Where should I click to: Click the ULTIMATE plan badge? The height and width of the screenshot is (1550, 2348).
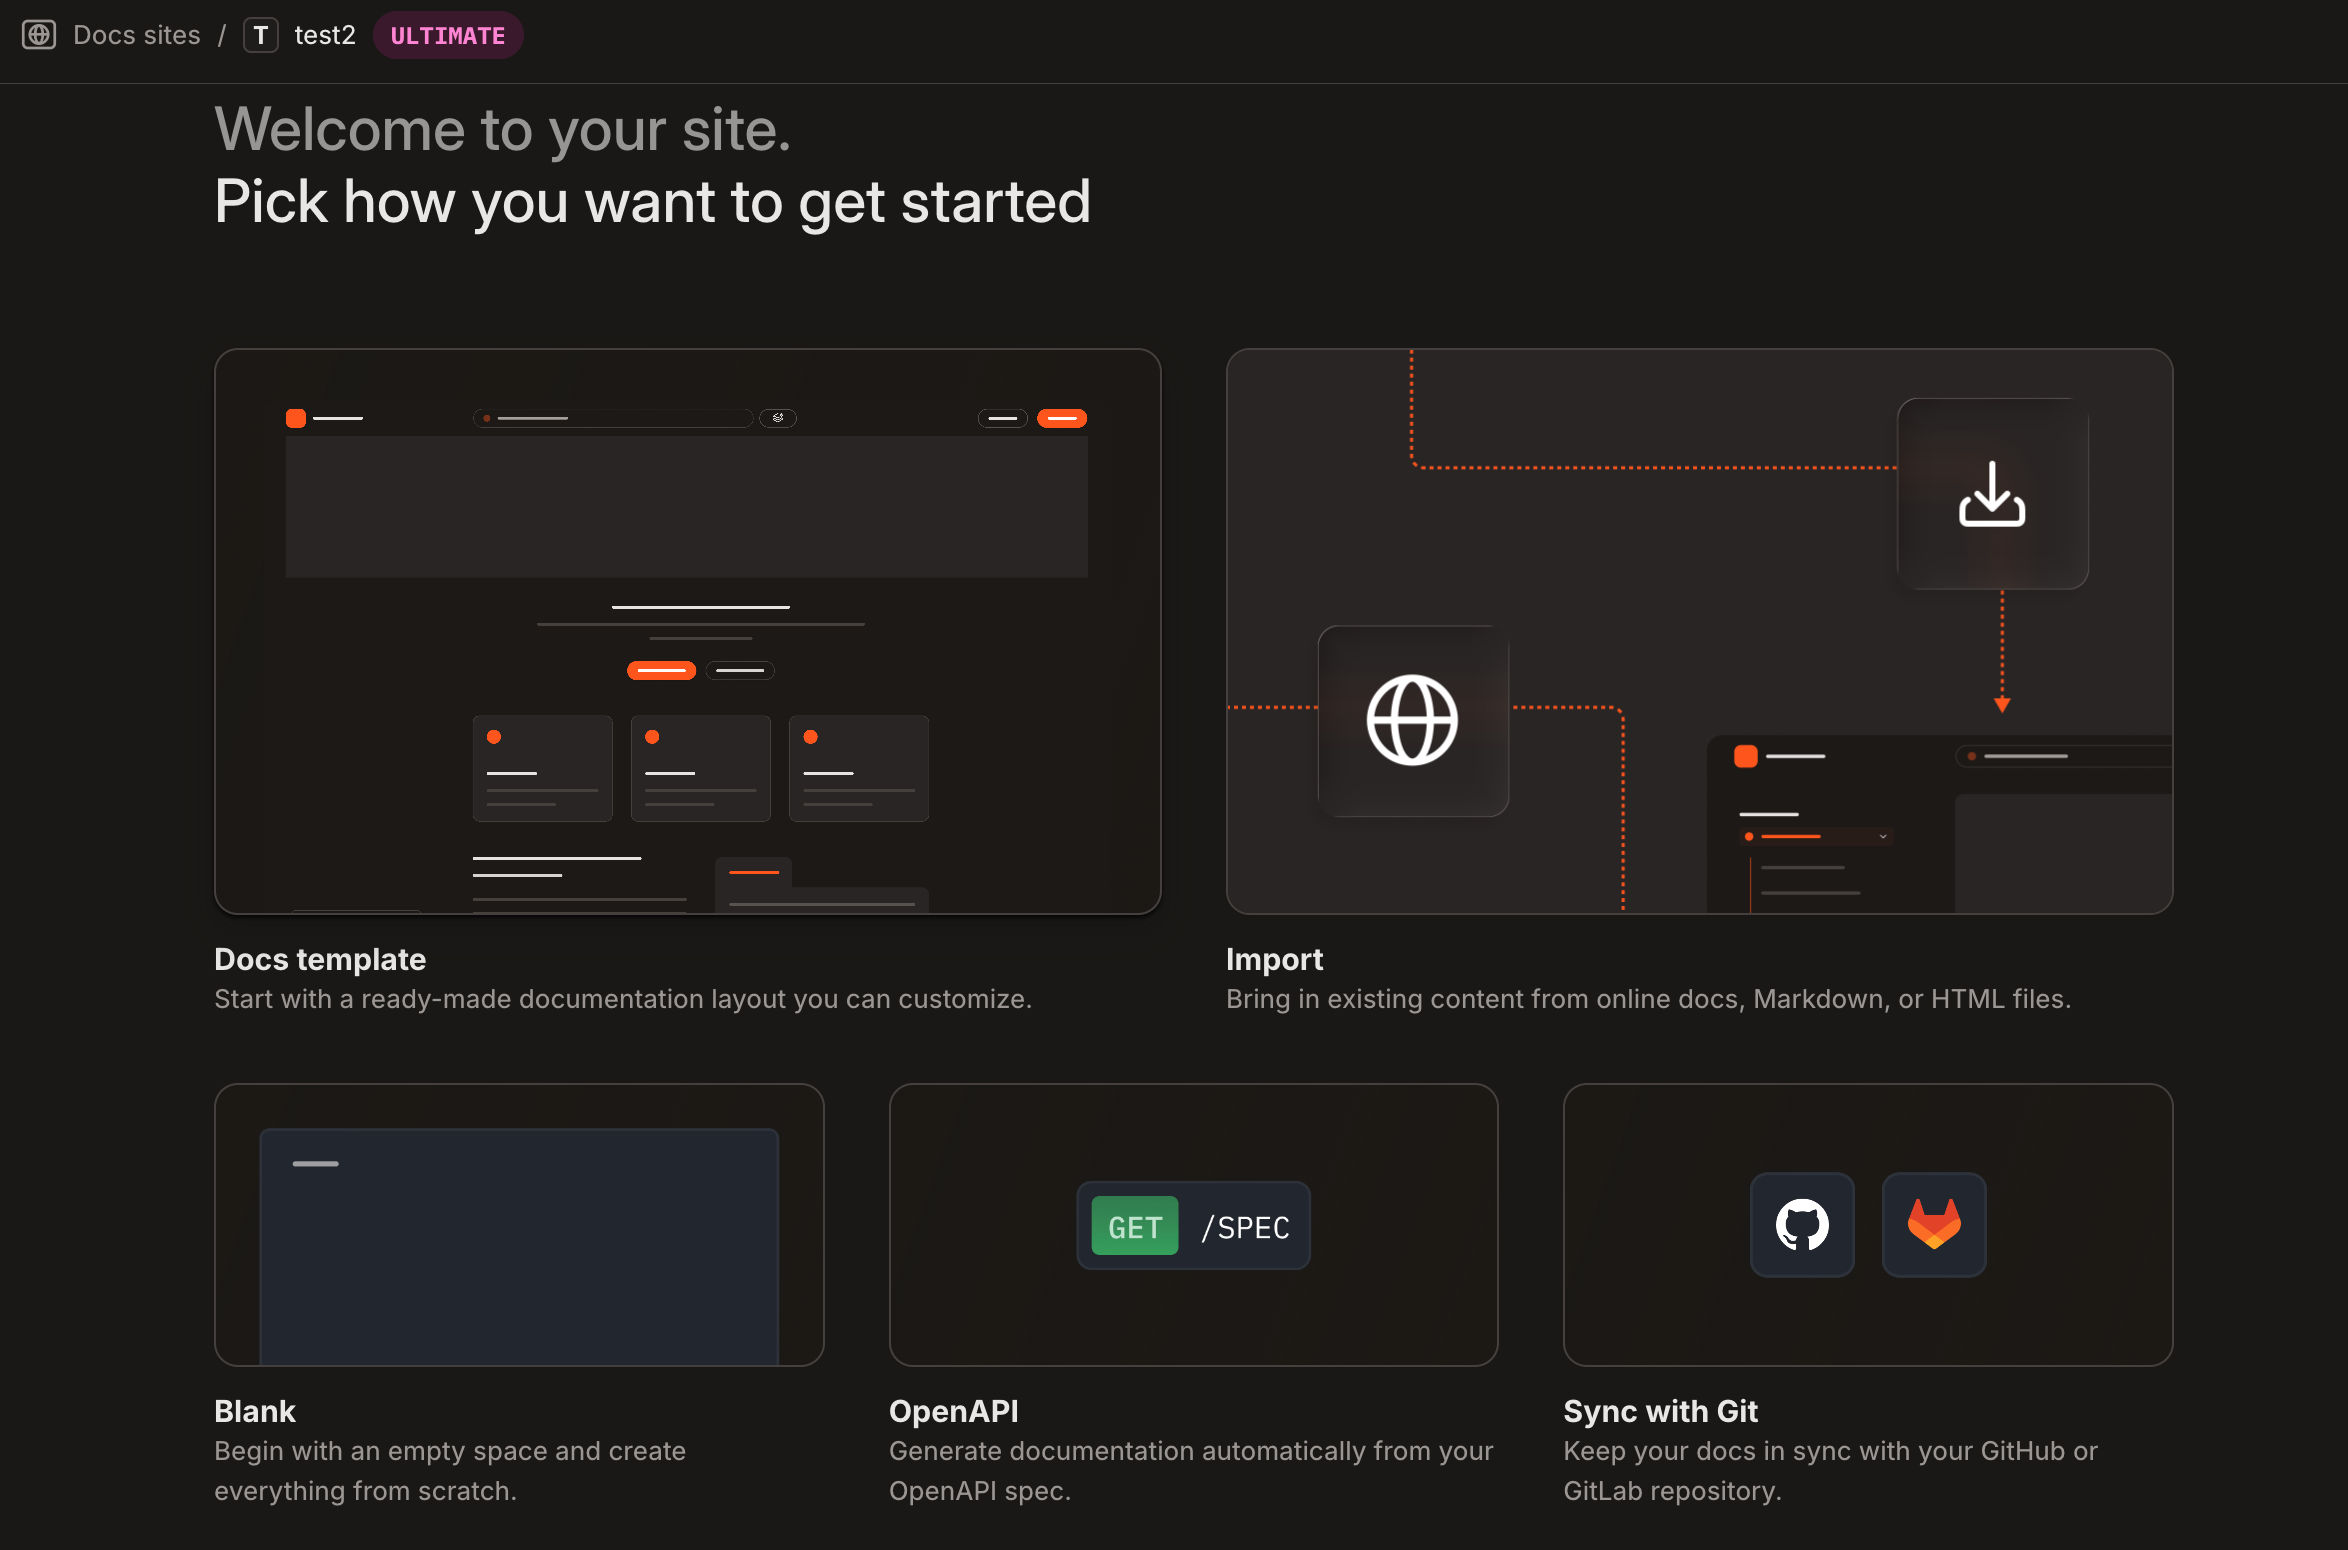448,35
